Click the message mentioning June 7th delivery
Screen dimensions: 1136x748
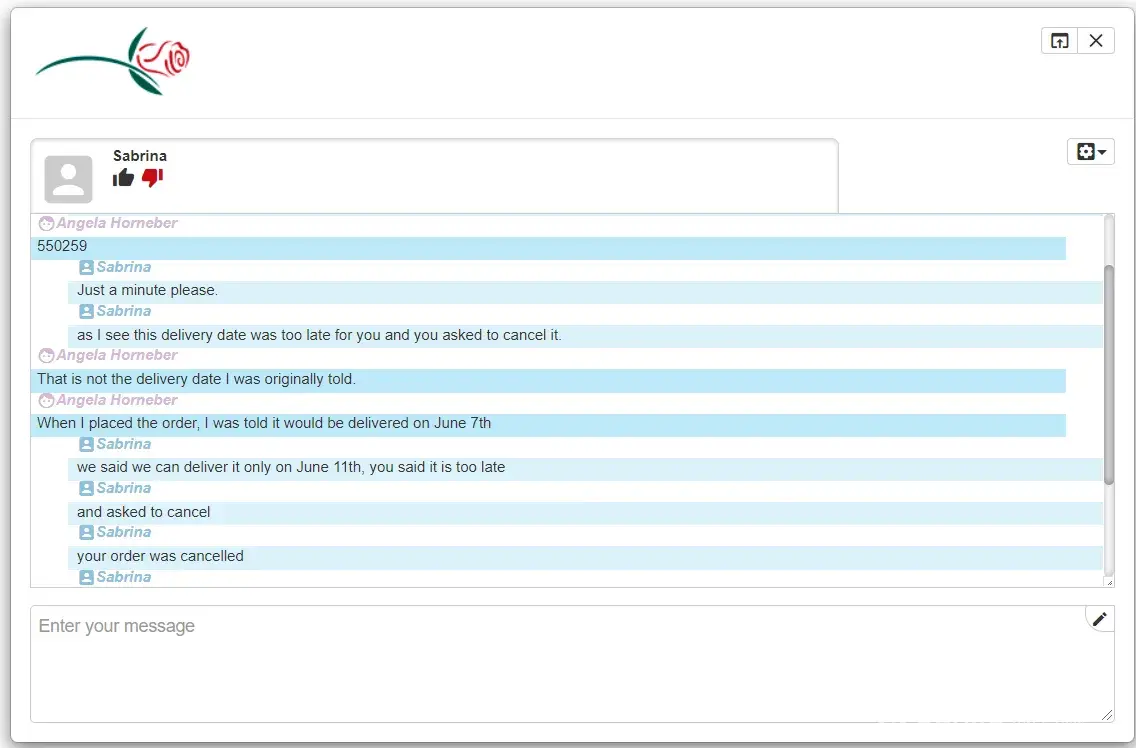pos(264,423)
